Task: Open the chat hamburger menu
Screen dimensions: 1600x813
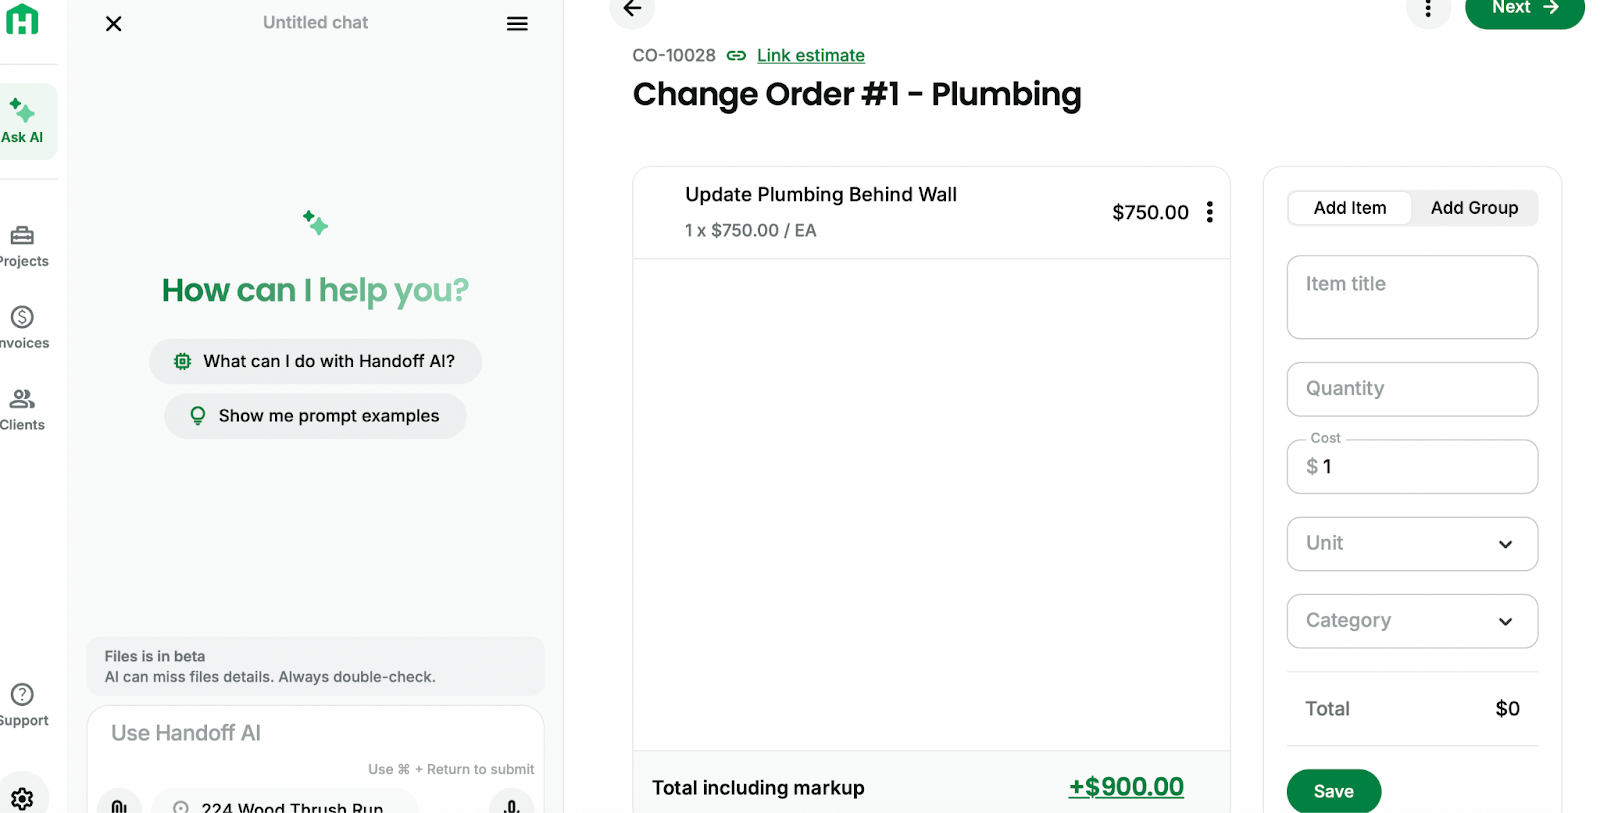Action: click(517, 24)
